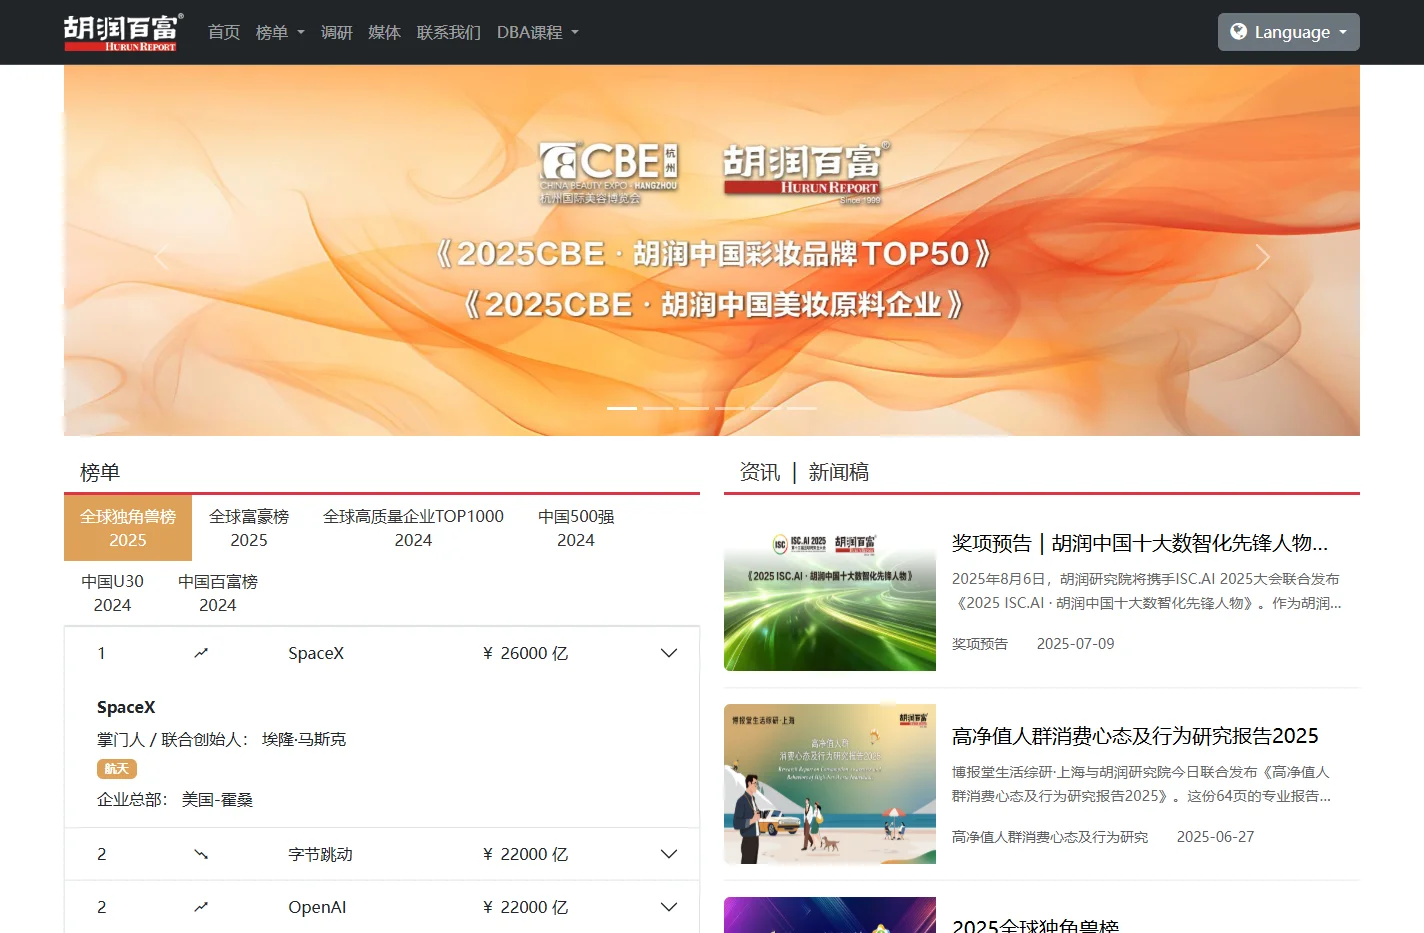The image size is (1424, 933).
Task: Click the Hurun Report logo in navbar
Action: (x=123, y=32)
